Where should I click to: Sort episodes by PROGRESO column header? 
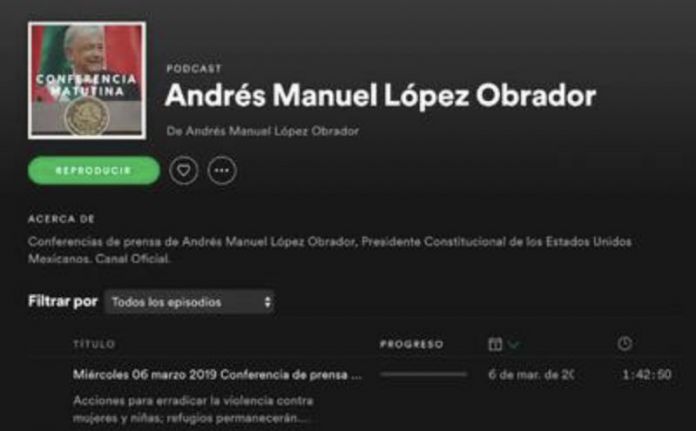pos(411,344)
